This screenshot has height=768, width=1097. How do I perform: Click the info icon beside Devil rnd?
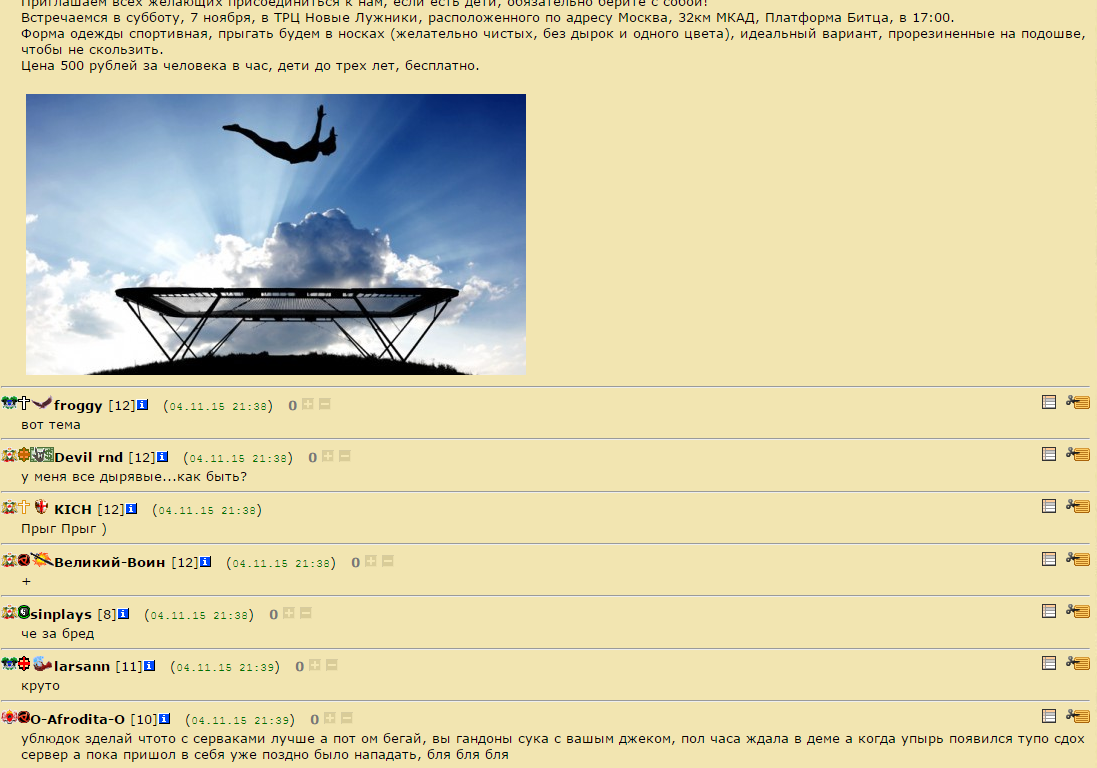[162, 457]
